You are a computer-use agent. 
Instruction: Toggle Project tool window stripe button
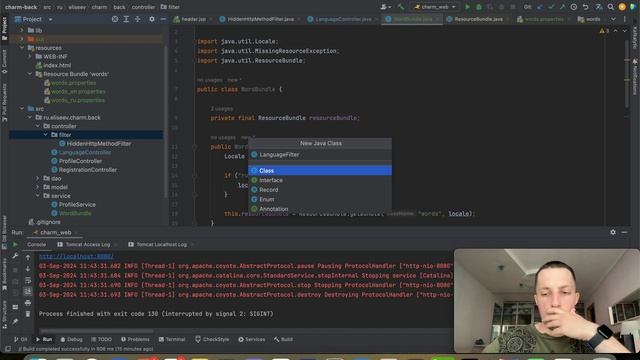coord(4,29)
